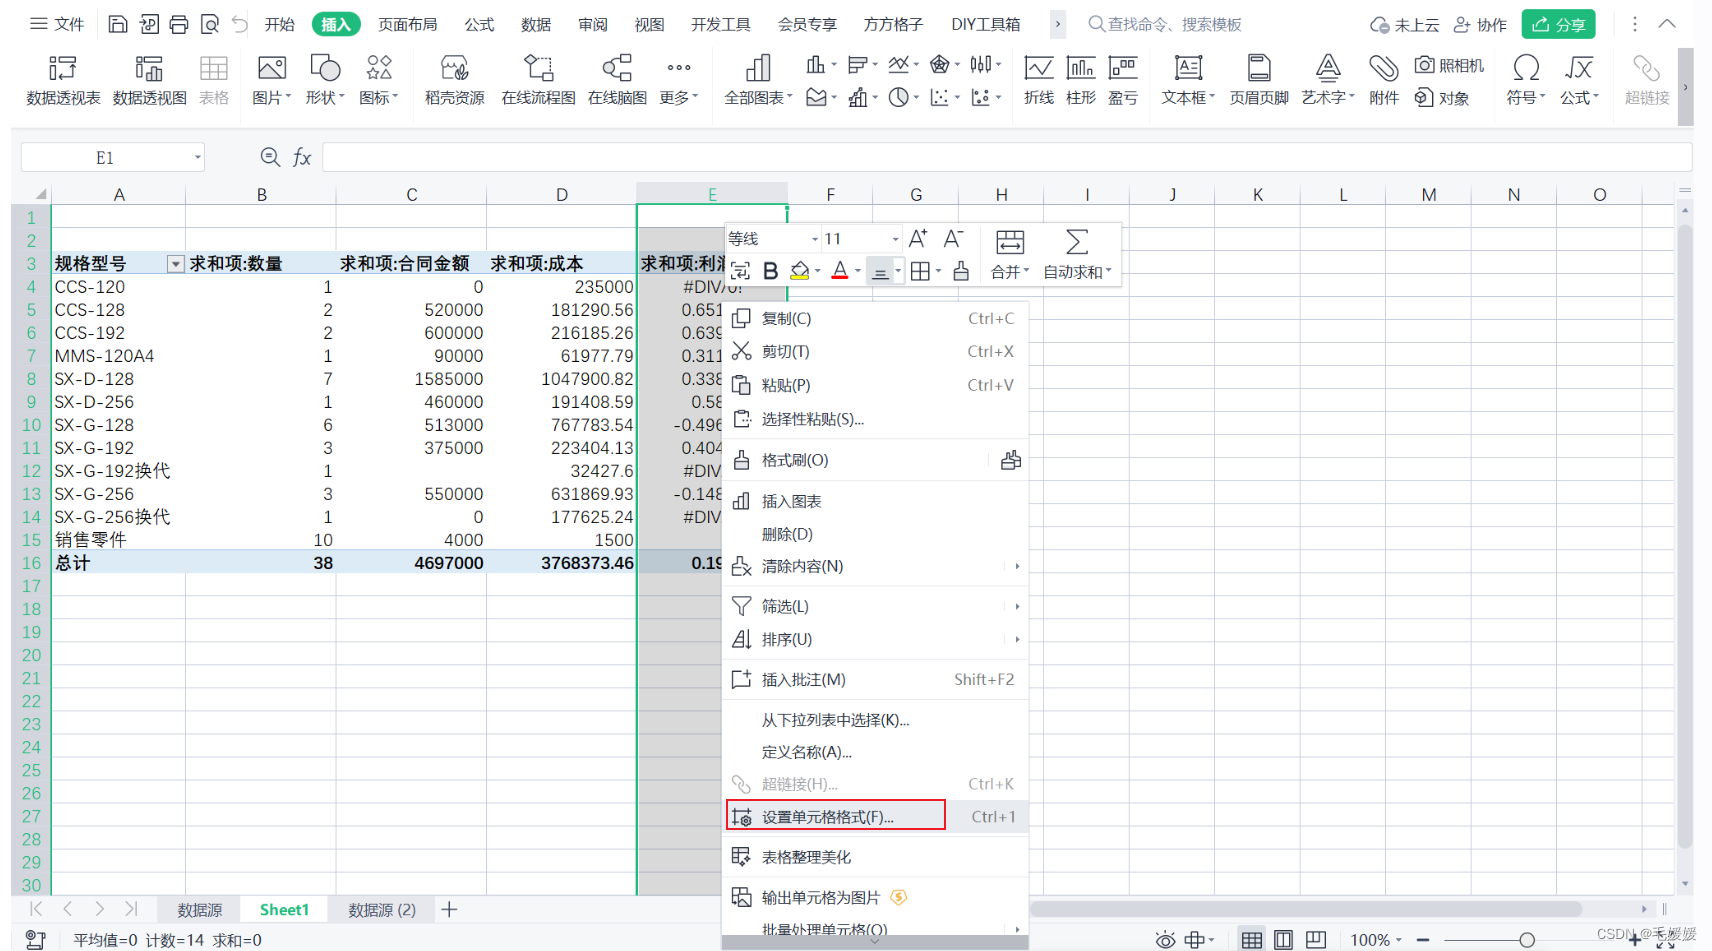The height and width of the screenshot is (951, 1712).
Task: Open the Shapes (形状) gallery
Action: [x=325, y=80]
